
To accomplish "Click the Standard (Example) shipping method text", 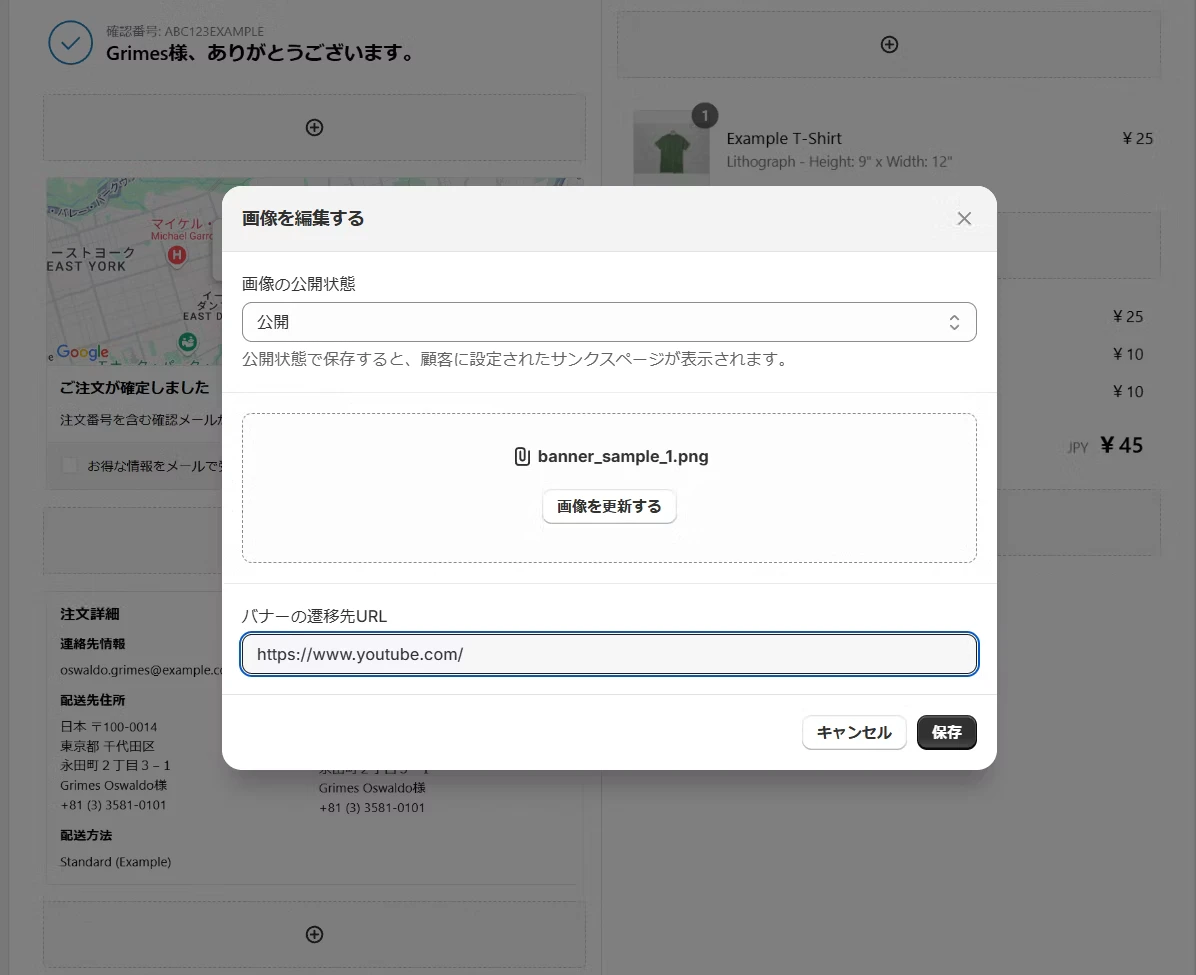I will click(115, 861).
